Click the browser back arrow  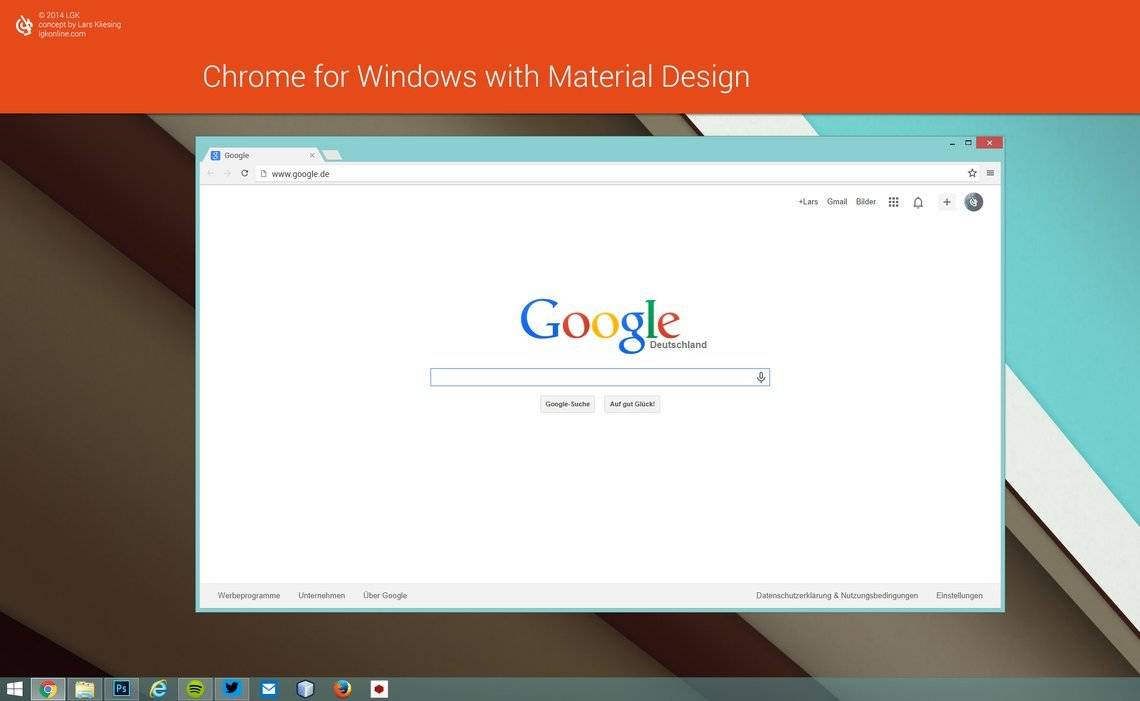(x=210, y=173)
